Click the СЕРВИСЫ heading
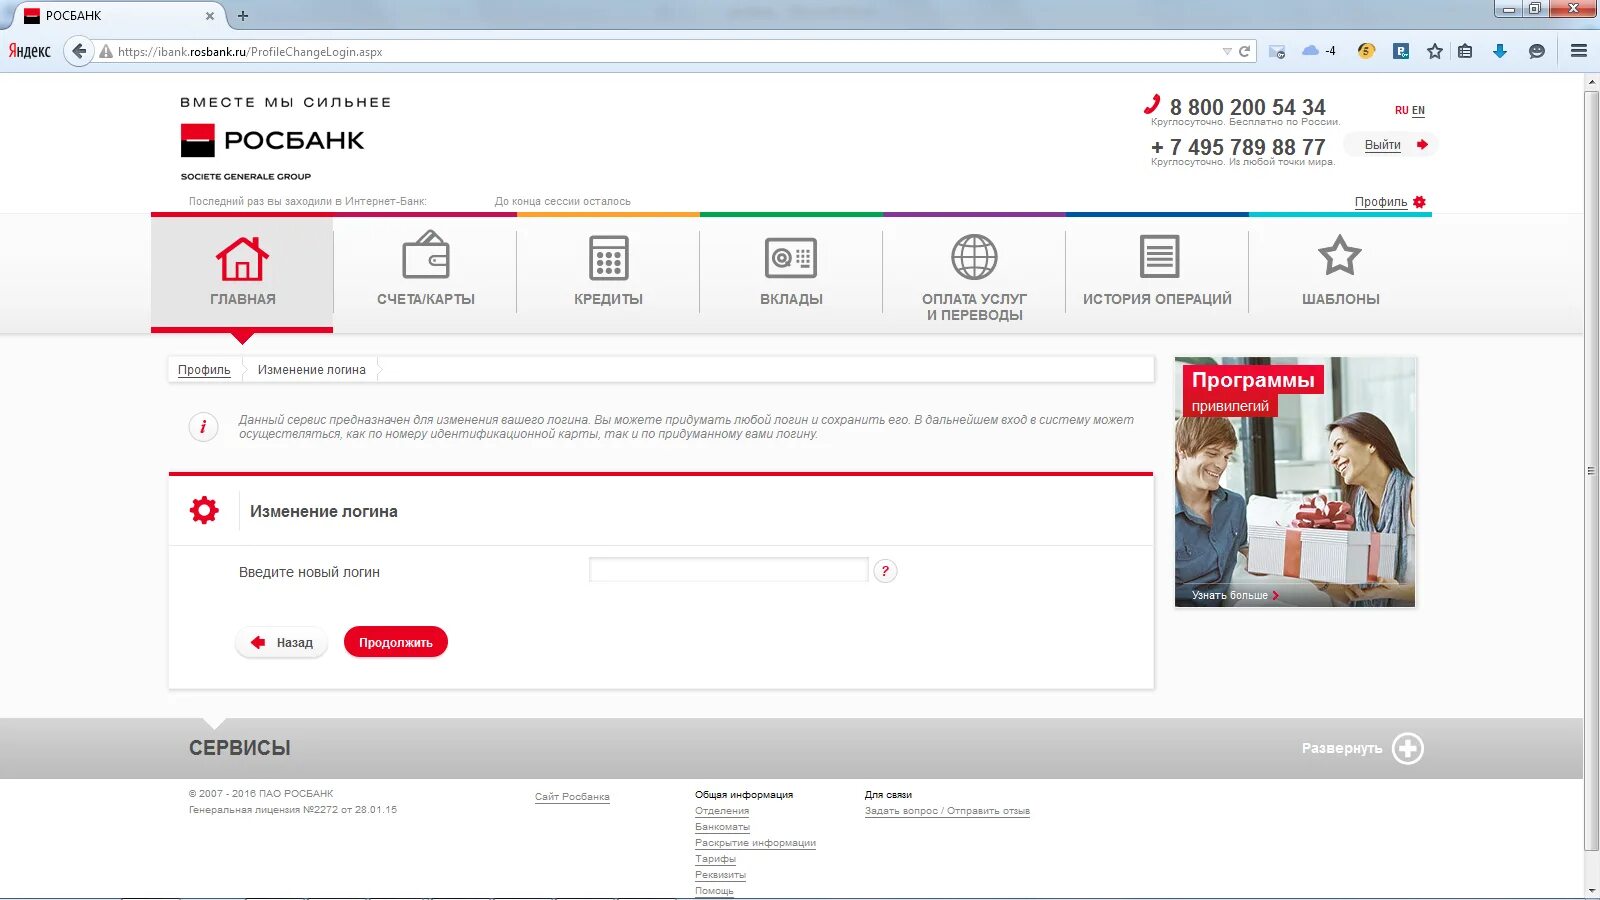 click(x=240, y=748)
